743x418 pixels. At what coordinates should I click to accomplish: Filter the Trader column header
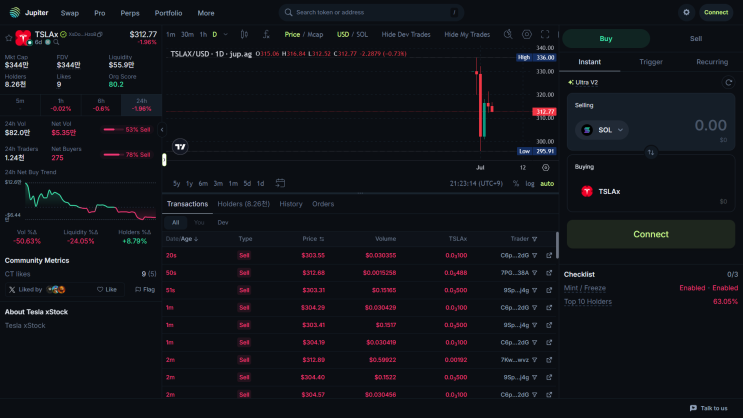[x=535, y=239]
